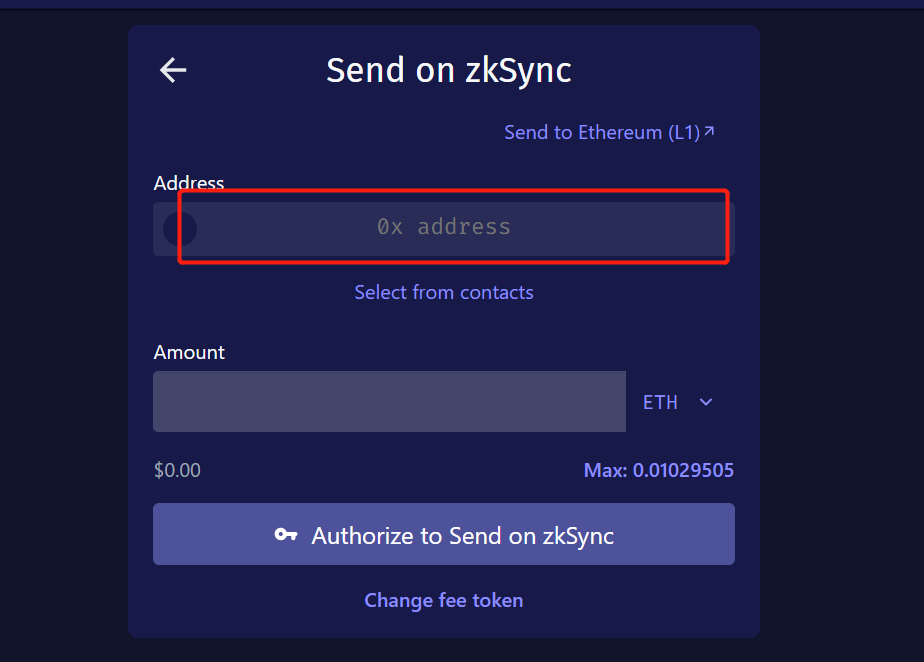Viewport: 924px width, 662px height.
Task: Click the "Max:" label text
Action: click(x=605, y=470)
